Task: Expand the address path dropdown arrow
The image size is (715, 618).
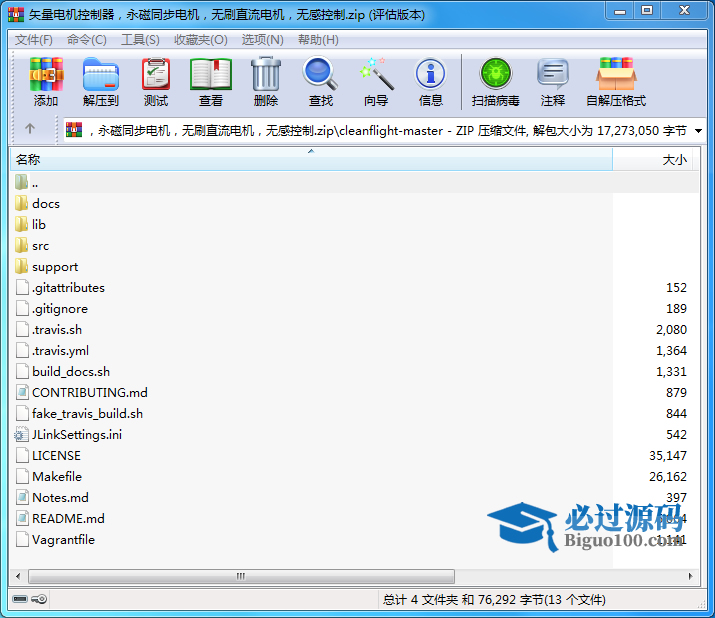Action: (x=698, y=131)
